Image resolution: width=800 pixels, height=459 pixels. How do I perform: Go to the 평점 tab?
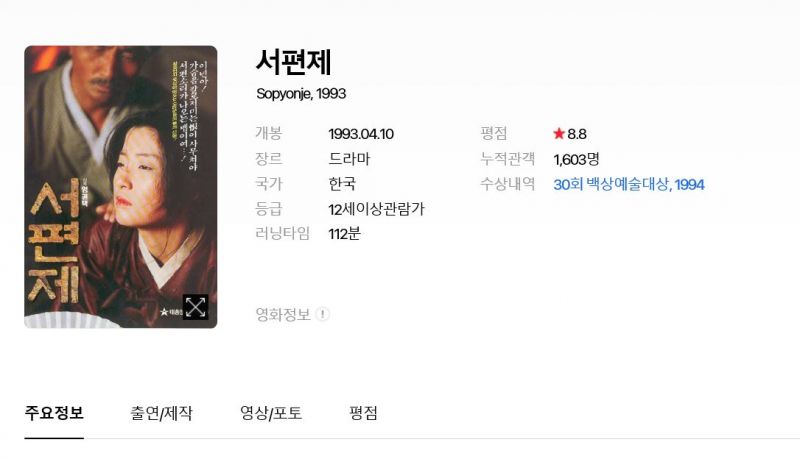[363, 413]
